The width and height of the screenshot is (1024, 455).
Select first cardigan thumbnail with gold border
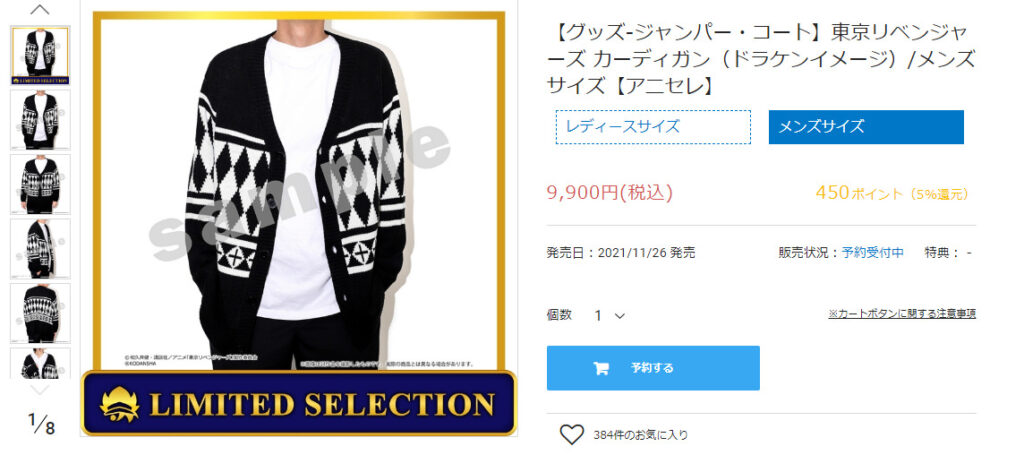point(40,55)
